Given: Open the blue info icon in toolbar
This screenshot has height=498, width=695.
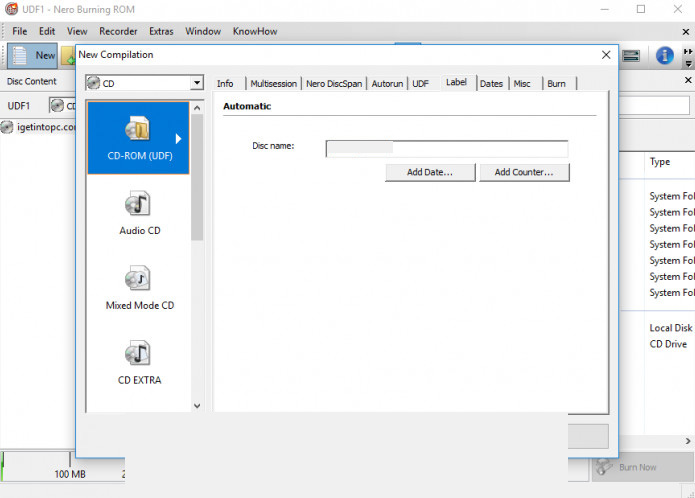Looking at the screenshot, I should (x=664, y=55).
